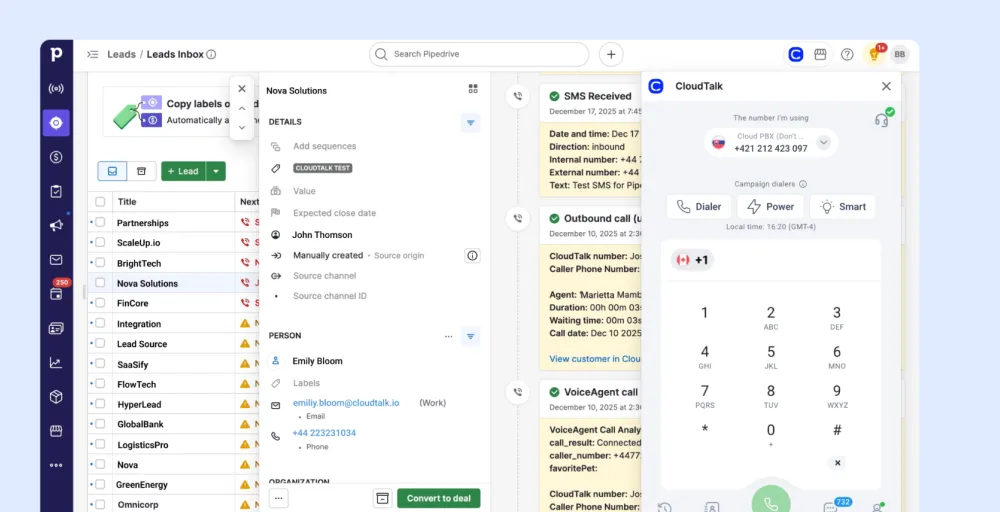Open the Projects clipboard icon in the sidebar
1000x512 pixels.
(56, 191)
